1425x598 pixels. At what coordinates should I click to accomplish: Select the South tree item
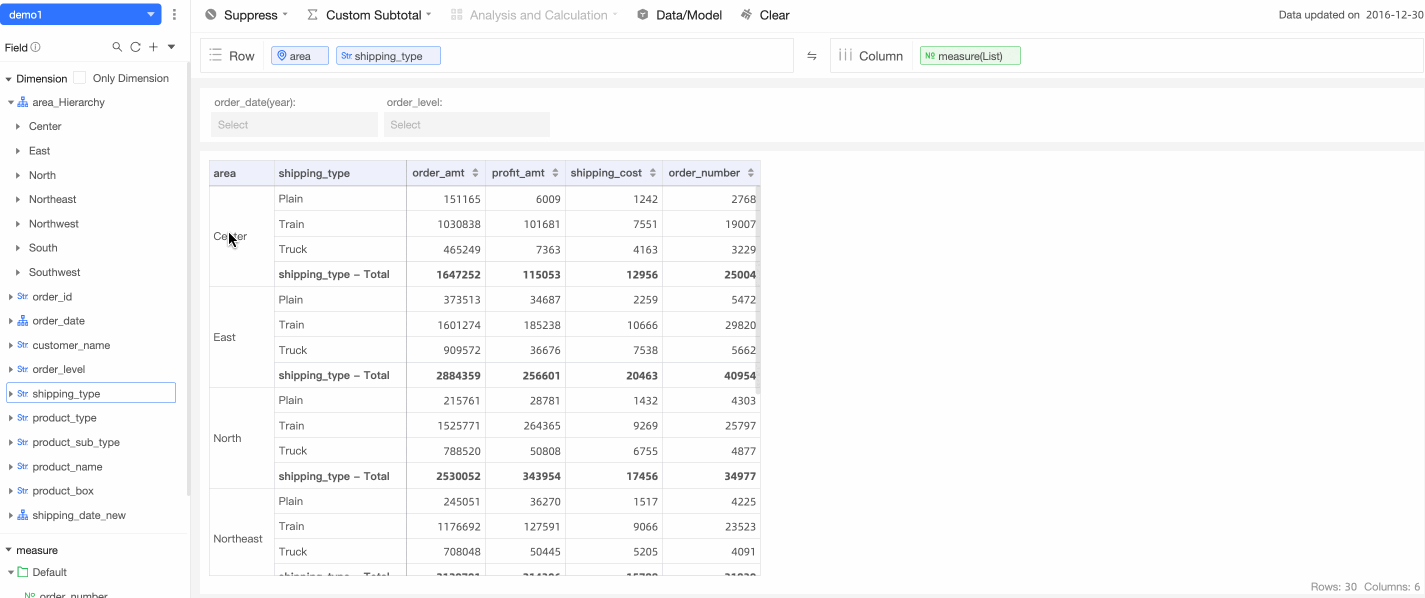point(43,248)
